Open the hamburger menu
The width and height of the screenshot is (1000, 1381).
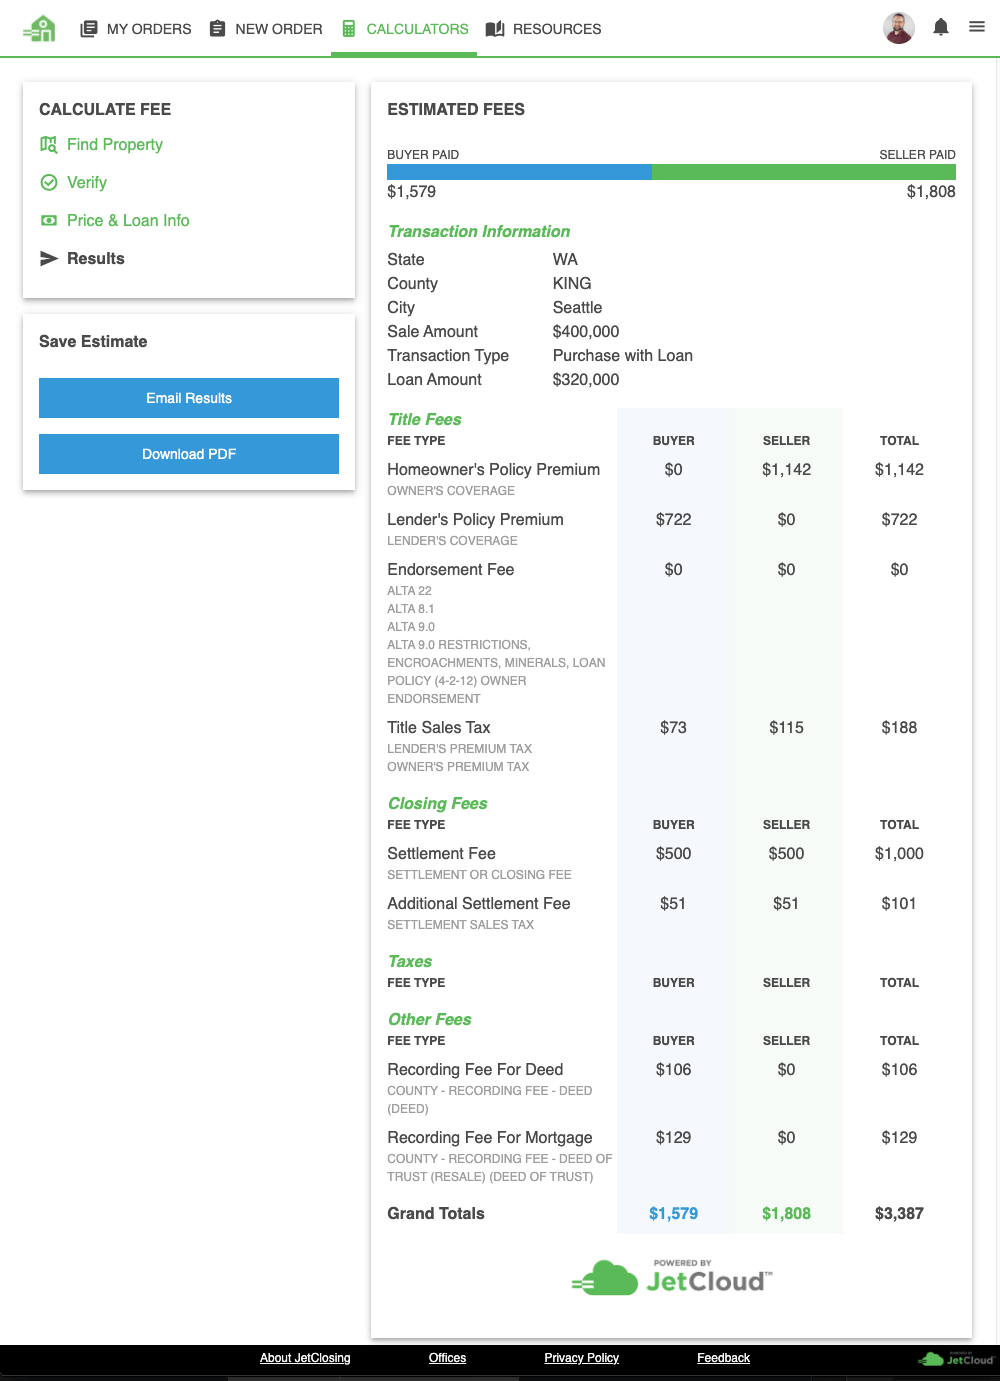click(977, 27)
